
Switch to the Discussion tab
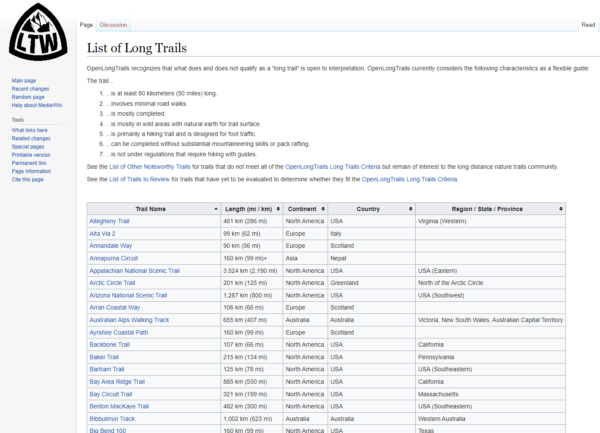tap(113, 24)
